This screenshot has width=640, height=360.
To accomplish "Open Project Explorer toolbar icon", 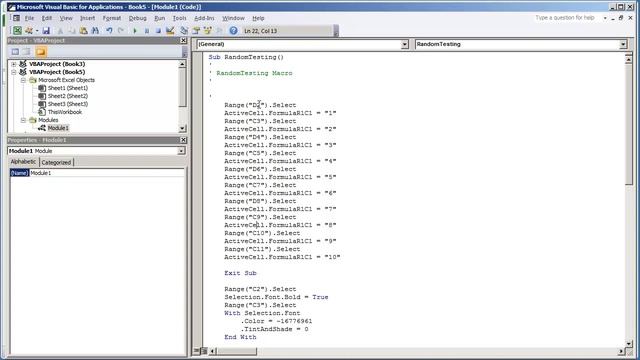I will (184, 31).
